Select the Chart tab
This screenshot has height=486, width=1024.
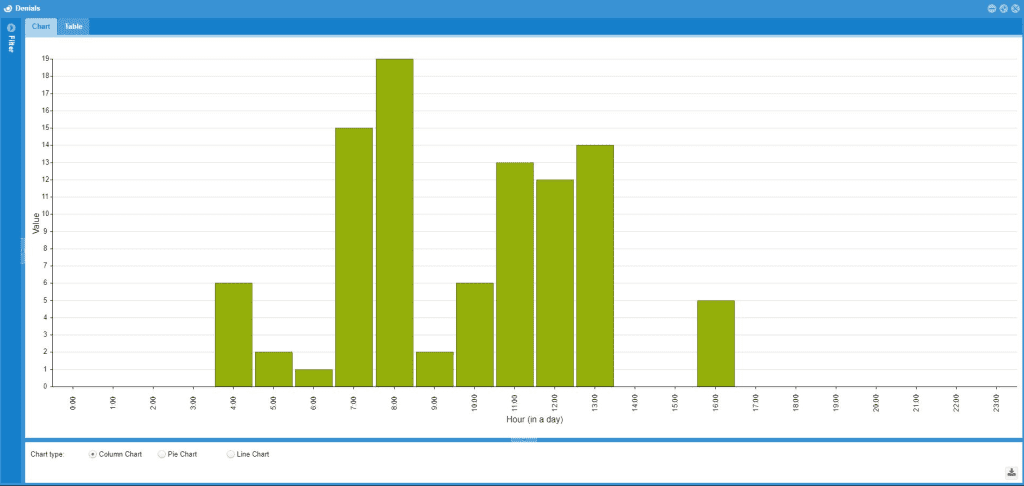point(41,26)
